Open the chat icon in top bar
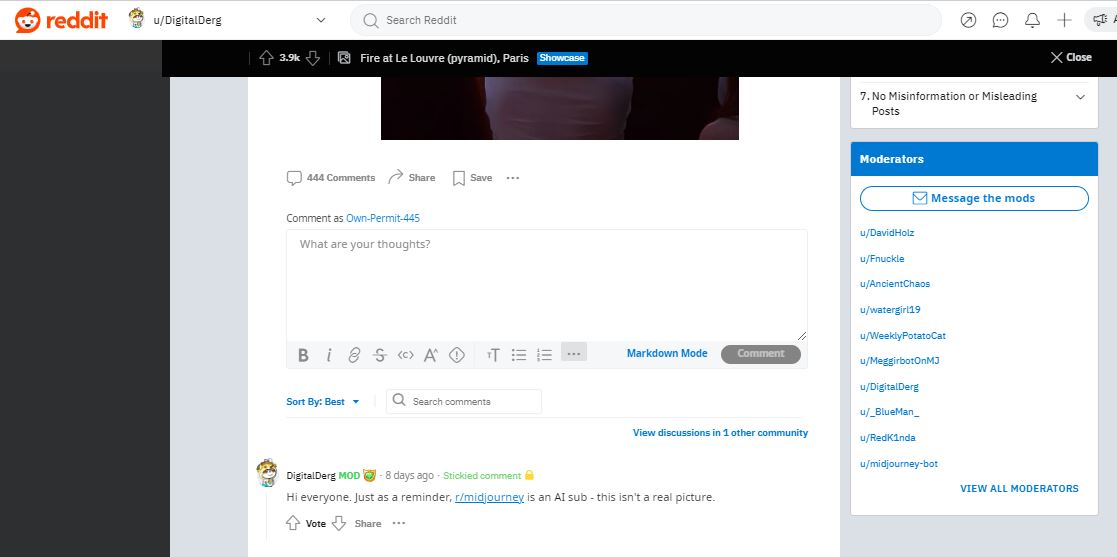This screenshot has width=1117, height=557. click(1000, 21)
